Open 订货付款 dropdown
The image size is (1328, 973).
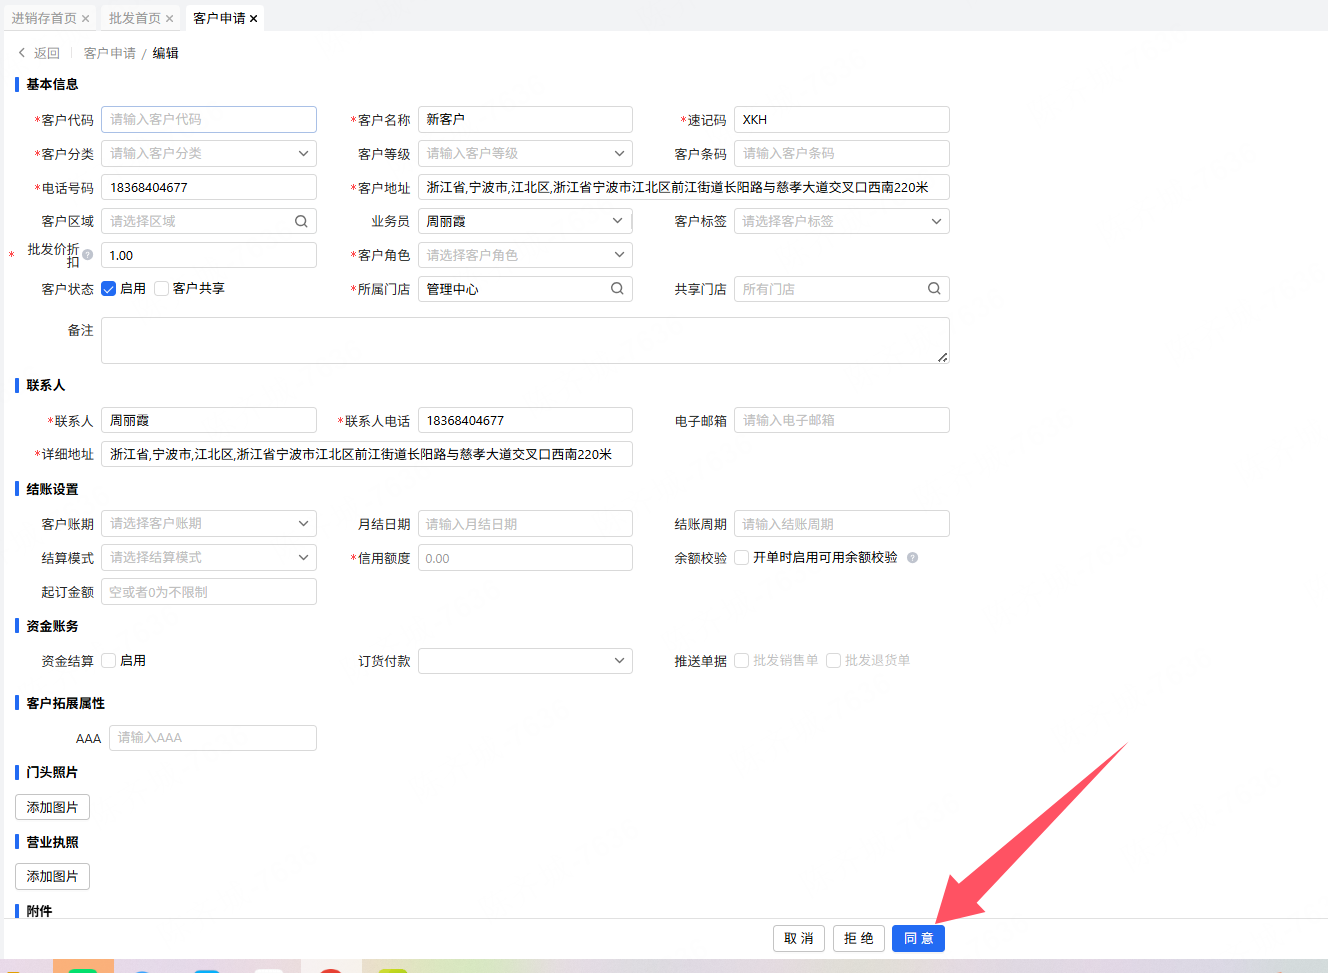click(525, 660)
